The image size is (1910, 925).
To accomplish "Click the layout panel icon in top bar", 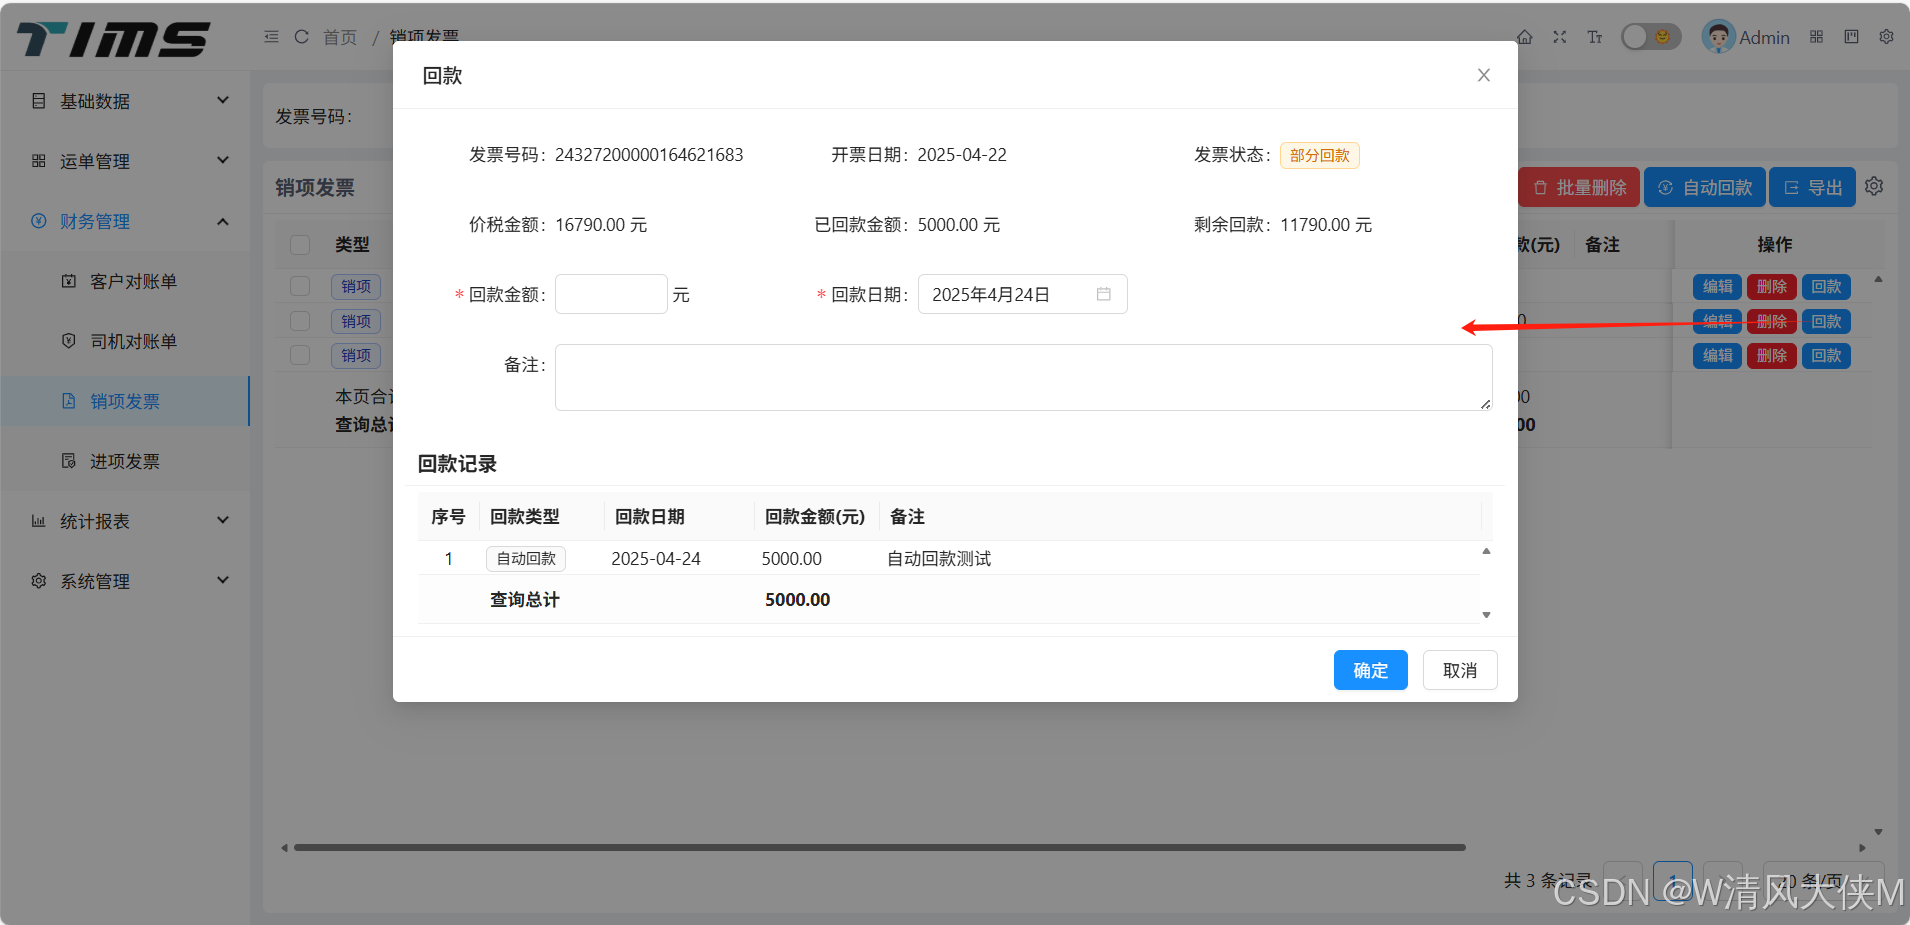I will 1852,37.
